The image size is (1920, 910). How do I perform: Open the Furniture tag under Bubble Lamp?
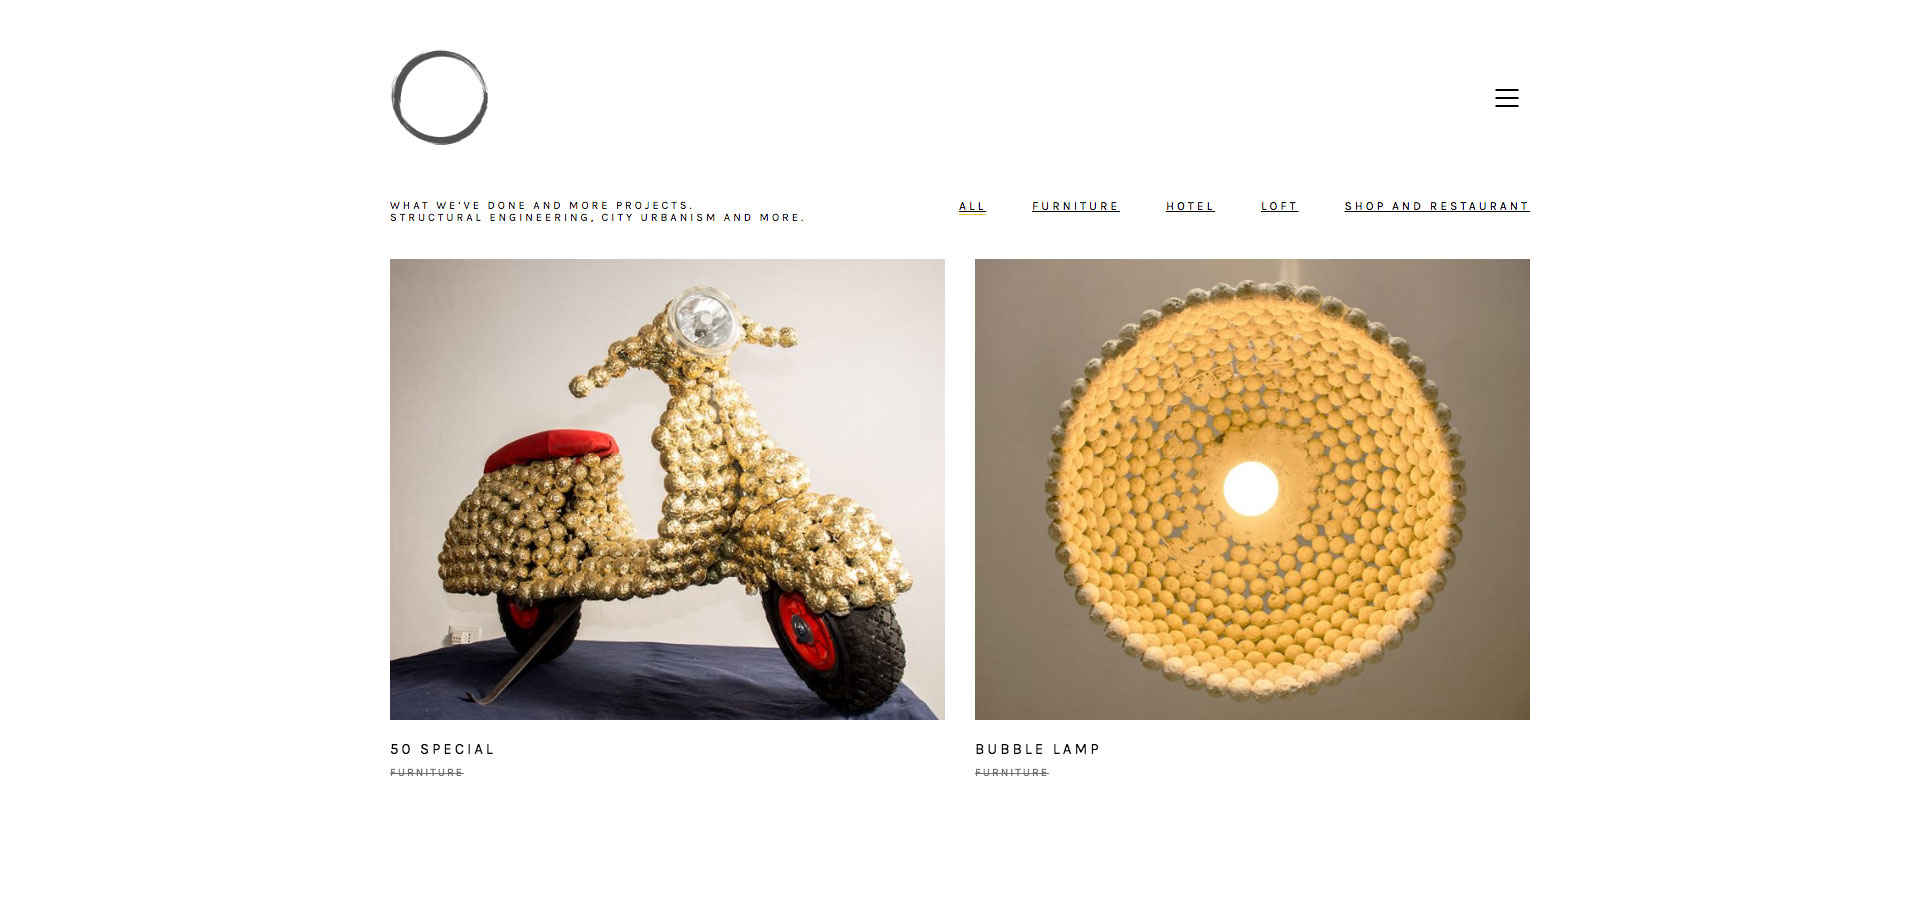point(1012,773)
